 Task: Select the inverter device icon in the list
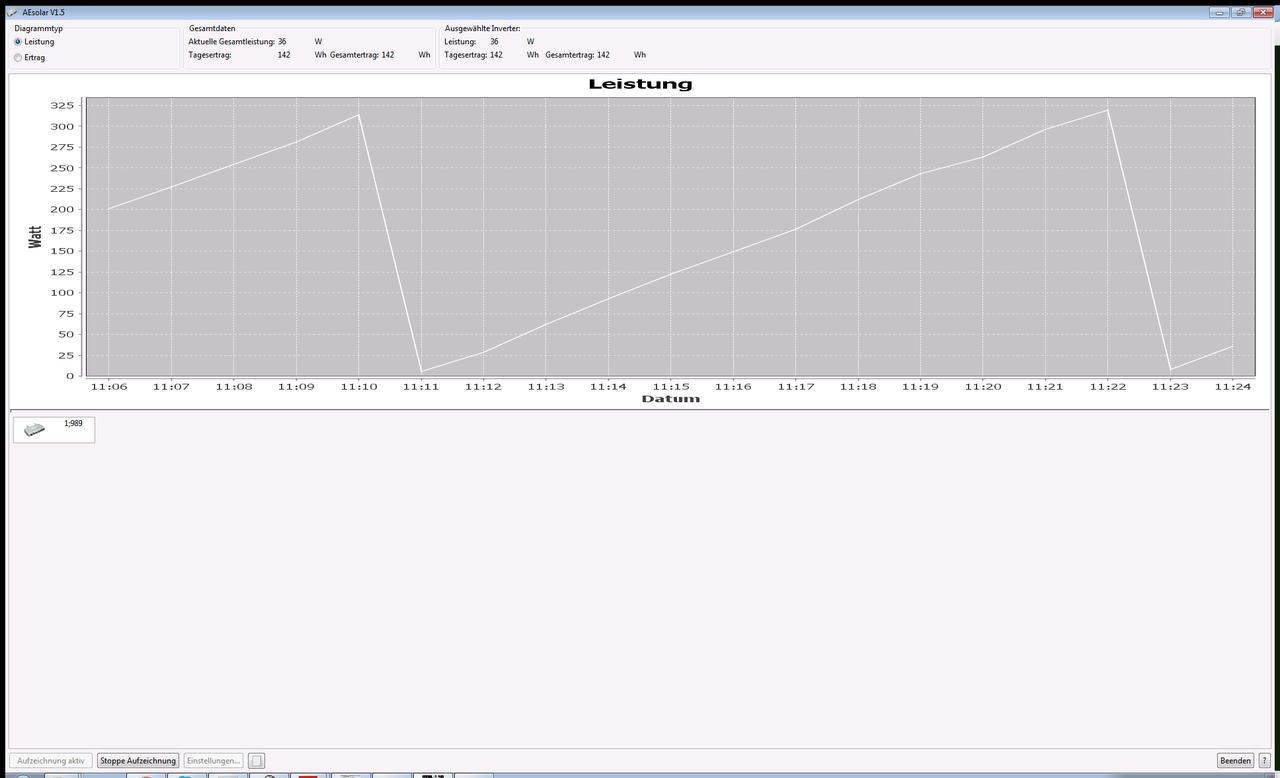36,429
